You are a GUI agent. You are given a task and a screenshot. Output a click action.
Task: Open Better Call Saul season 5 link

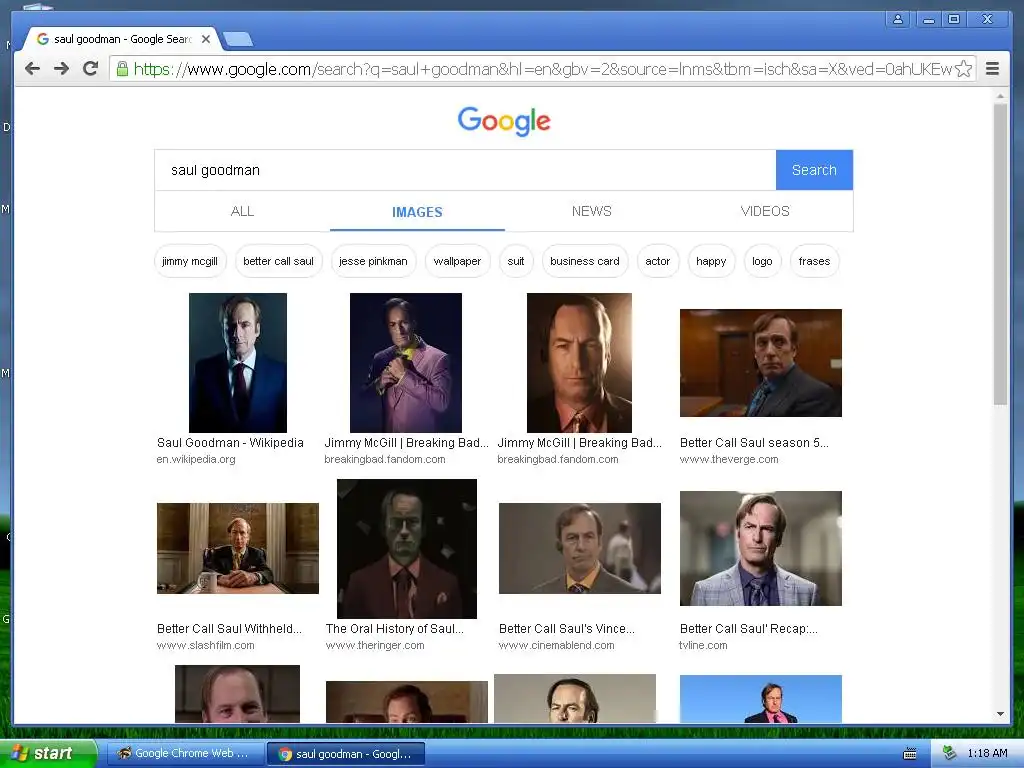754,443
